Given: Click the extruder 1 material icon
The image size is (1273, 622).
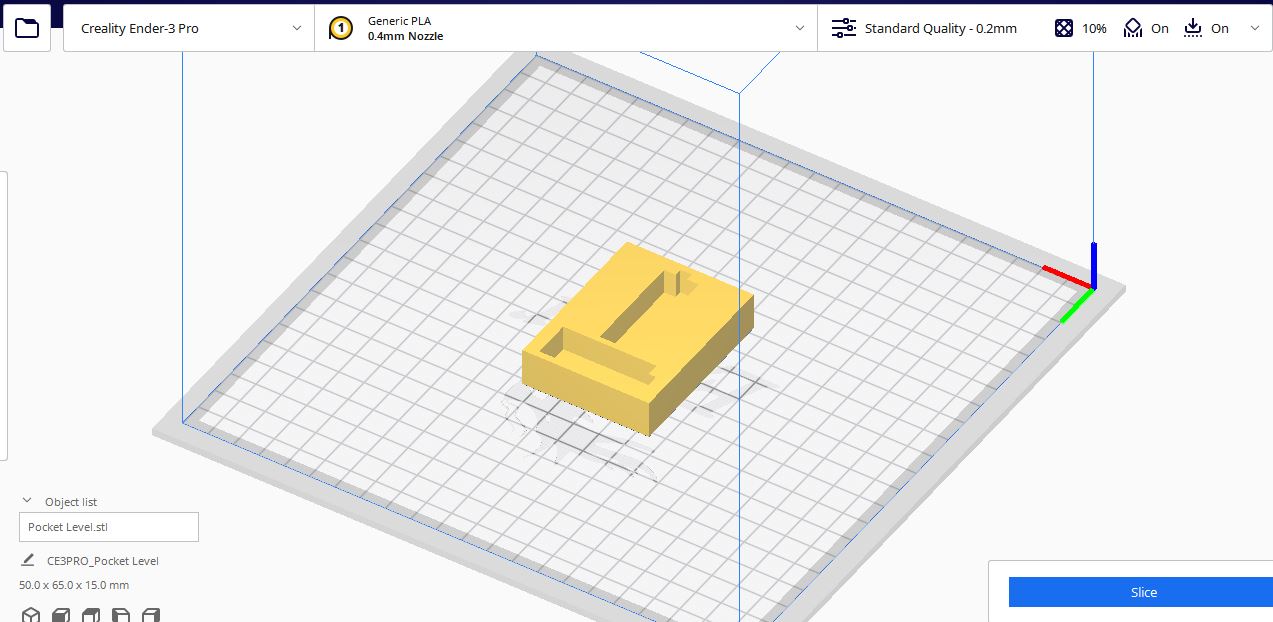Looking at the screenshot, I should 341,28.
